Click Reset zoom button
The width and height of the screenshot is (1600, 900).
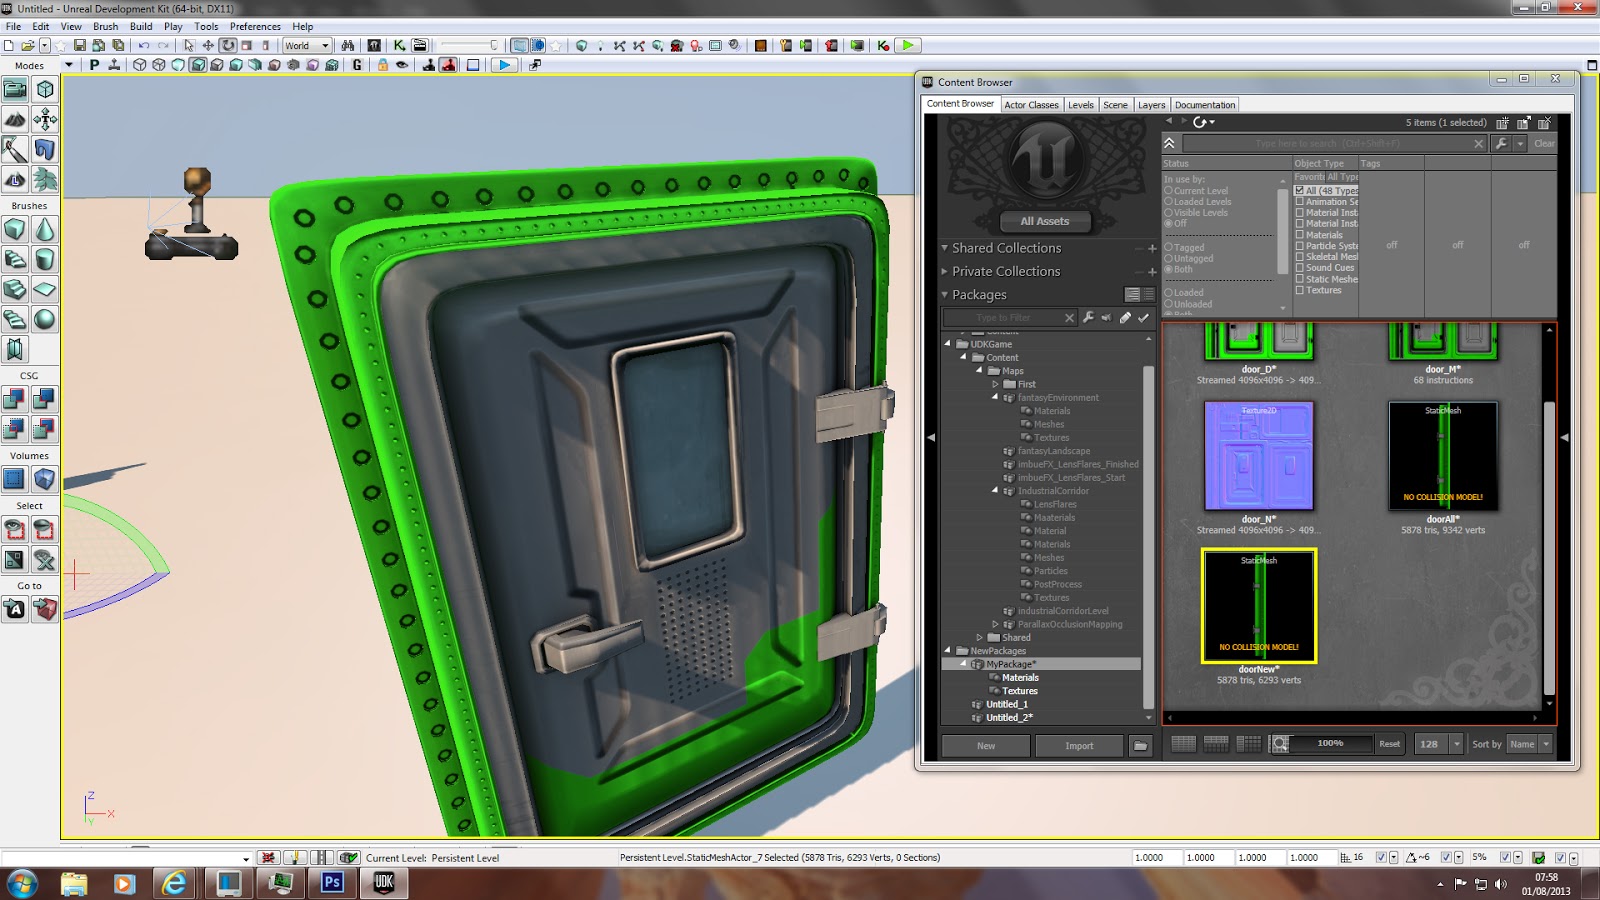[1389, 744]
